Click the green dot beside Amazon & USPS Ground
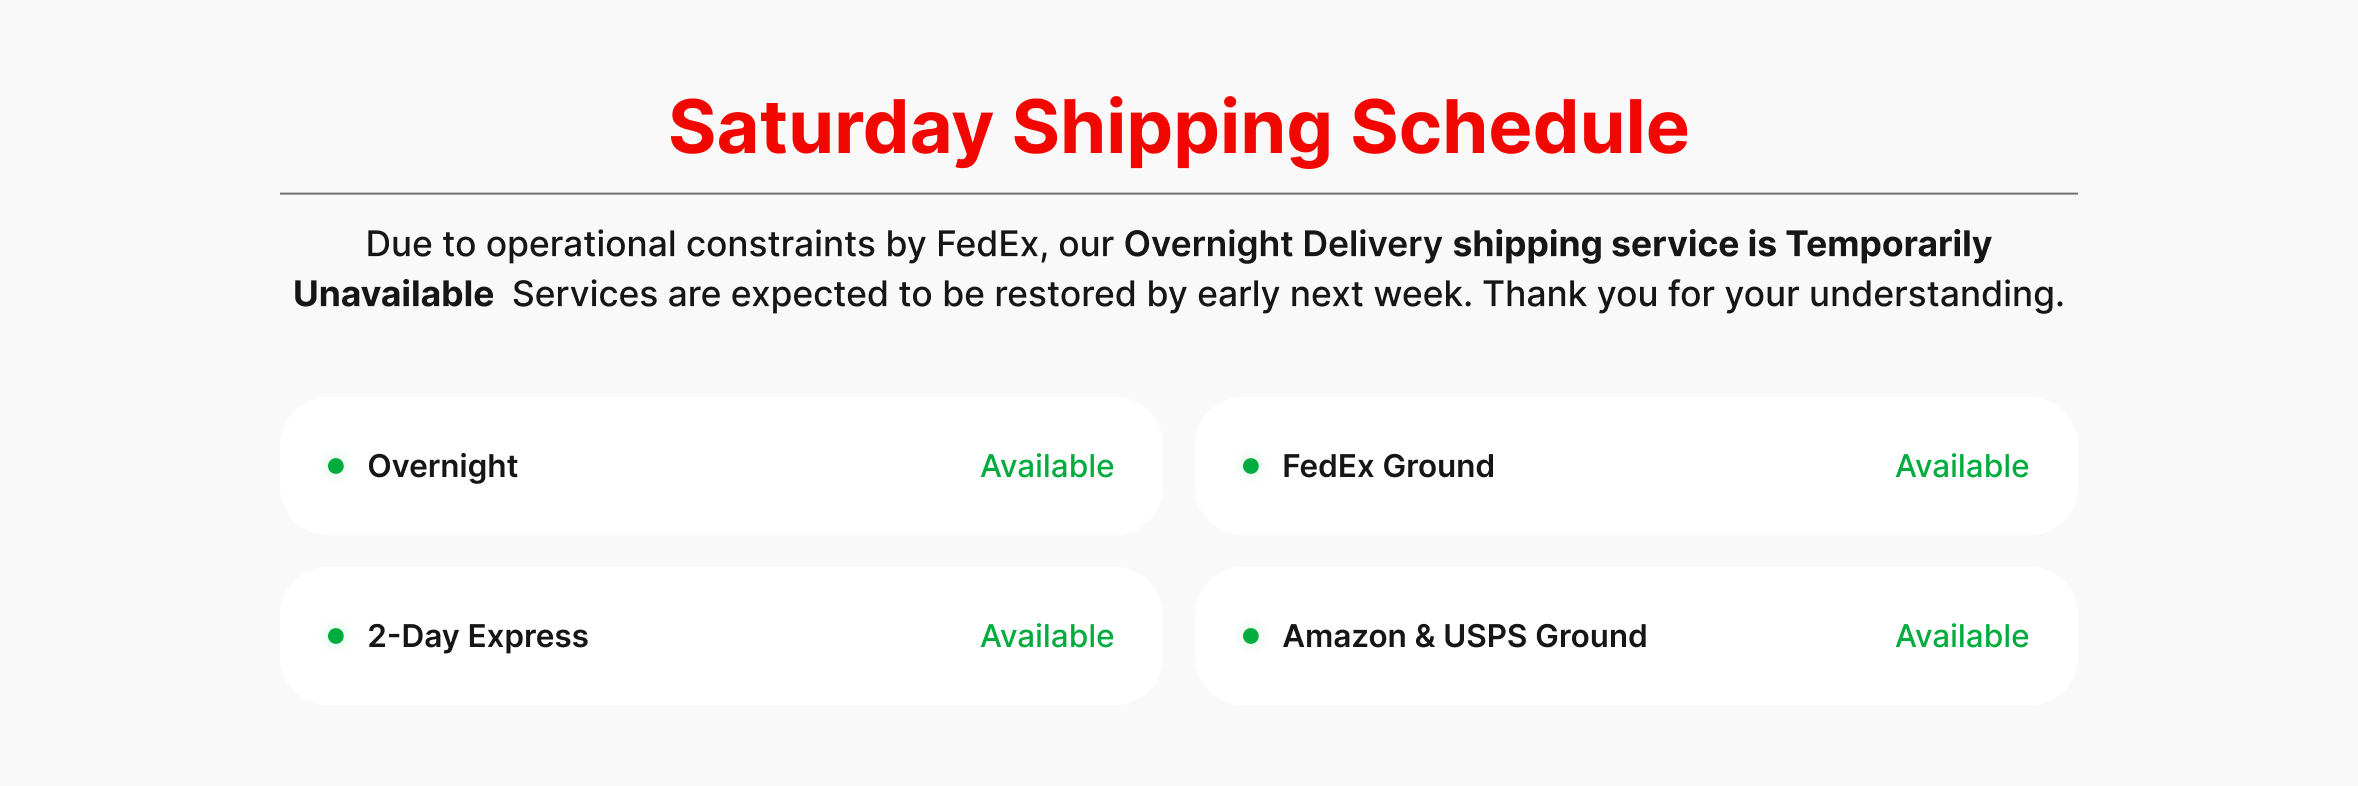 tap(1250, 636)
